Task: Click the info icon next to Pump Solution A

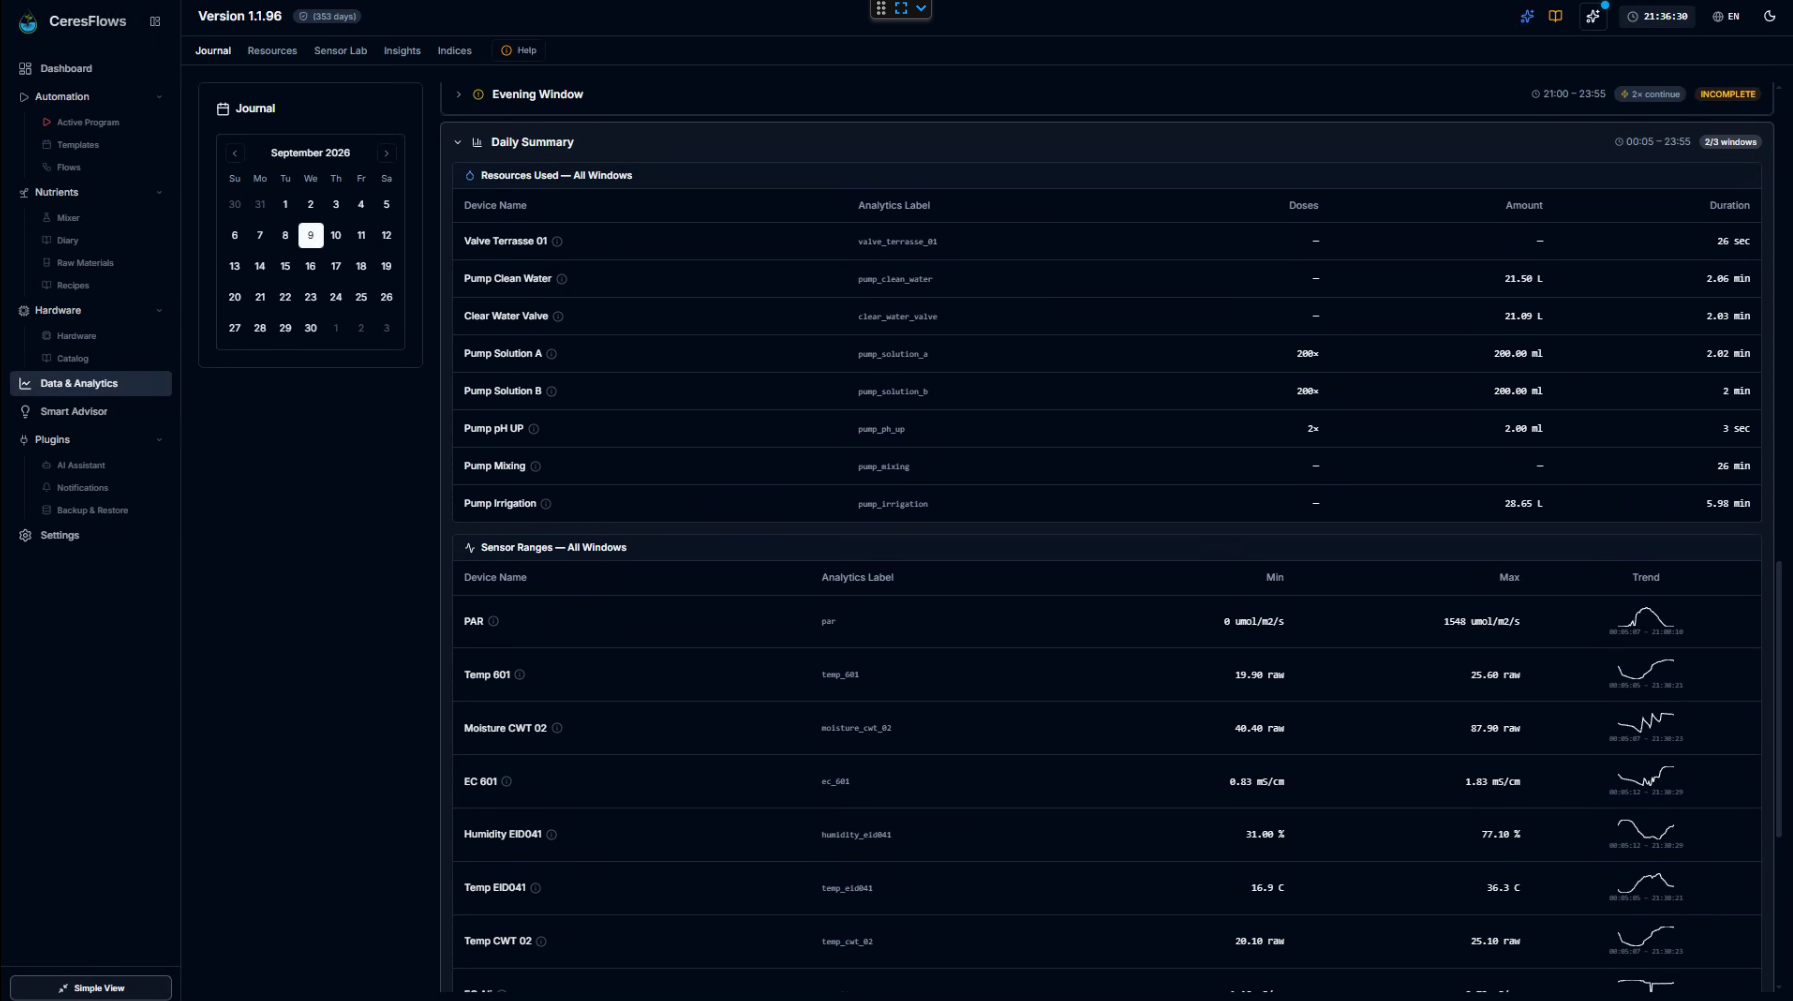Action: click(552, 354)
